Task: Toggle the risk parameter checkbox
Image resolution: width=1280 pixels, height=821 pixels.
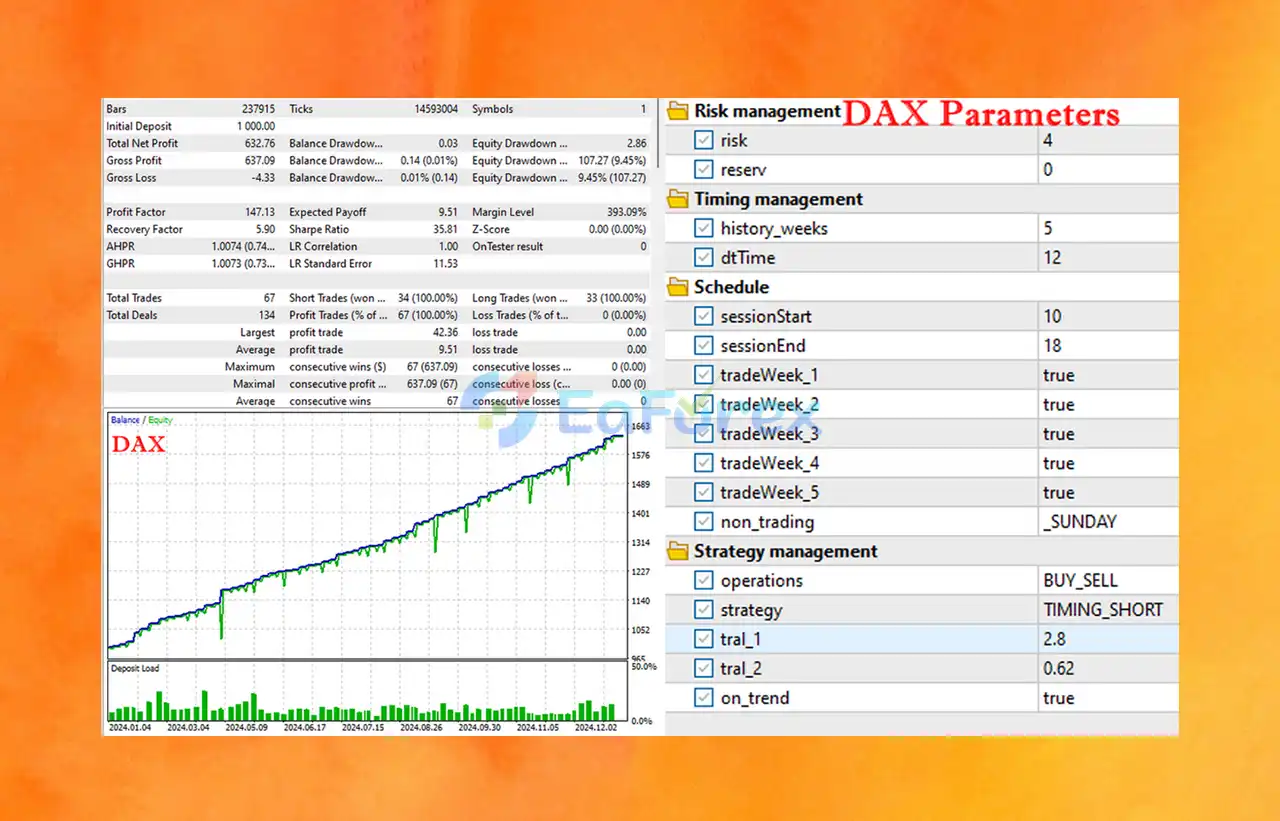Action: (x=704, y=141)
